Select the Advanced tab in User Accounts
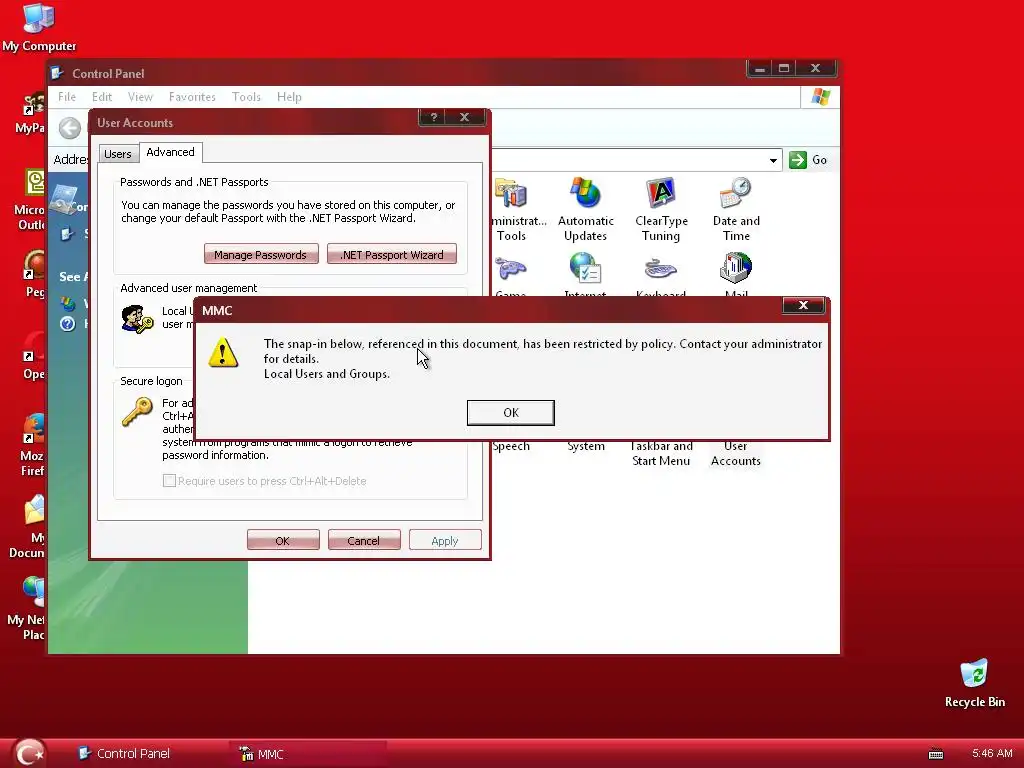Screen dimensions: 1024x768 pyautogui.click(x=170, y=152)
